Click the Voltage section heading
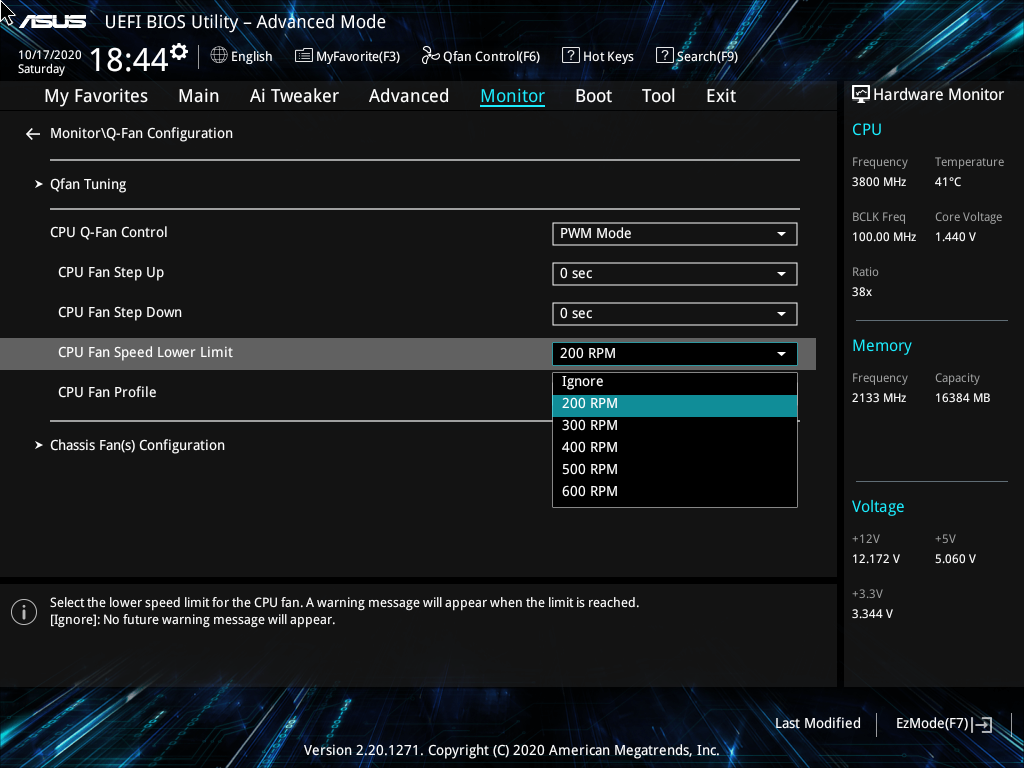This screenshot has width=1024, height=768. (x=878, y=507)
